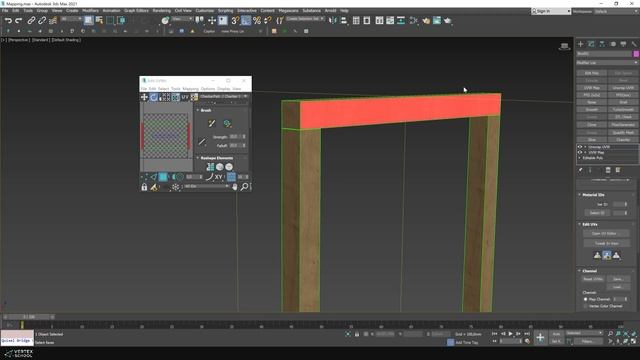Toggle visibility eye of UVW Map modifier
640x360 pixels.
coord(580,152)
